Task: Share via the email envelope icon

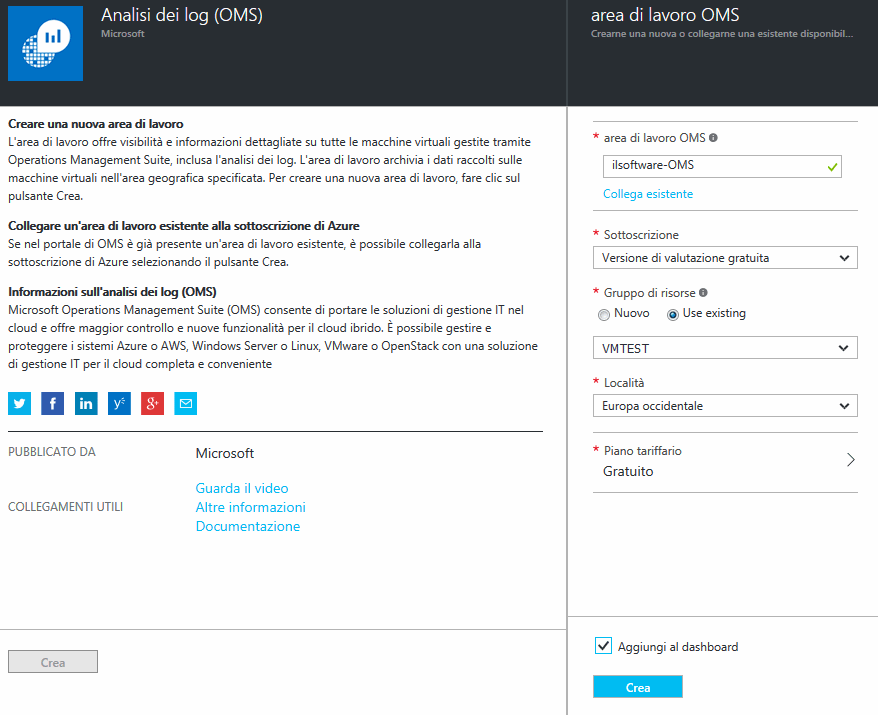Action: pyautogui.click(x=185, y=403)
